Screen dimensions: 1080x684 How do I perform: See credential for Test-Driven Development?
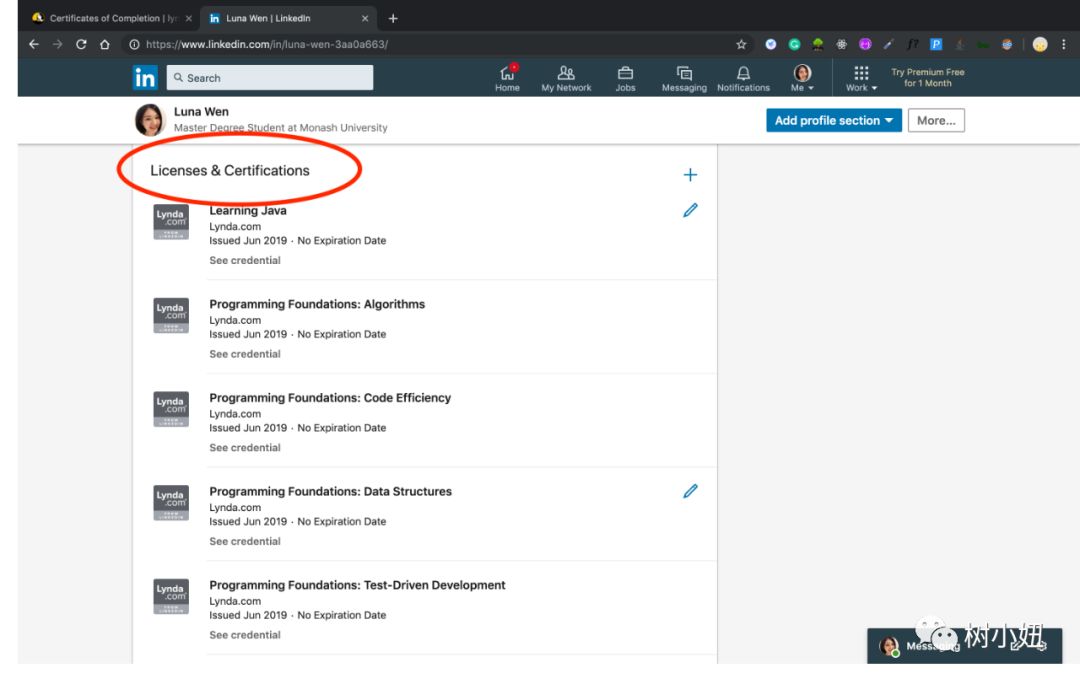[x=245, y=635]
